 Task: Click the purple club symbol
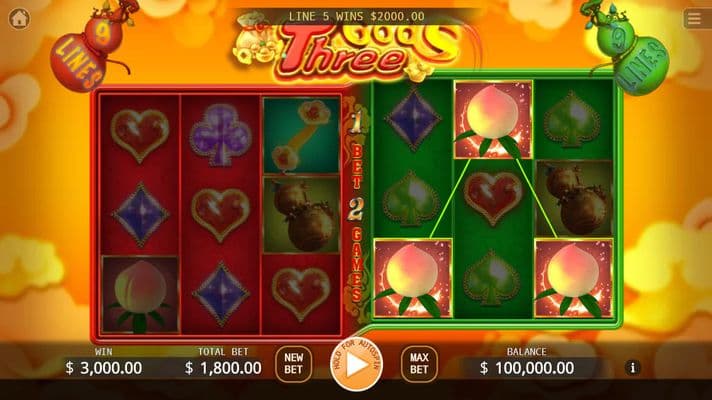coord(221,135)
